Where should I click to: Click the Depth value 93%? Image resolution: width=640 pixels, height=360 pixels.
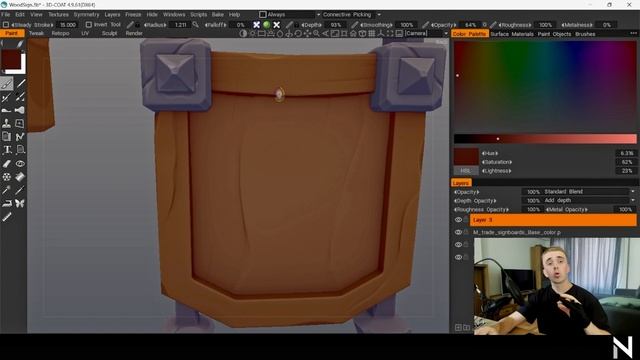point(336,25)
